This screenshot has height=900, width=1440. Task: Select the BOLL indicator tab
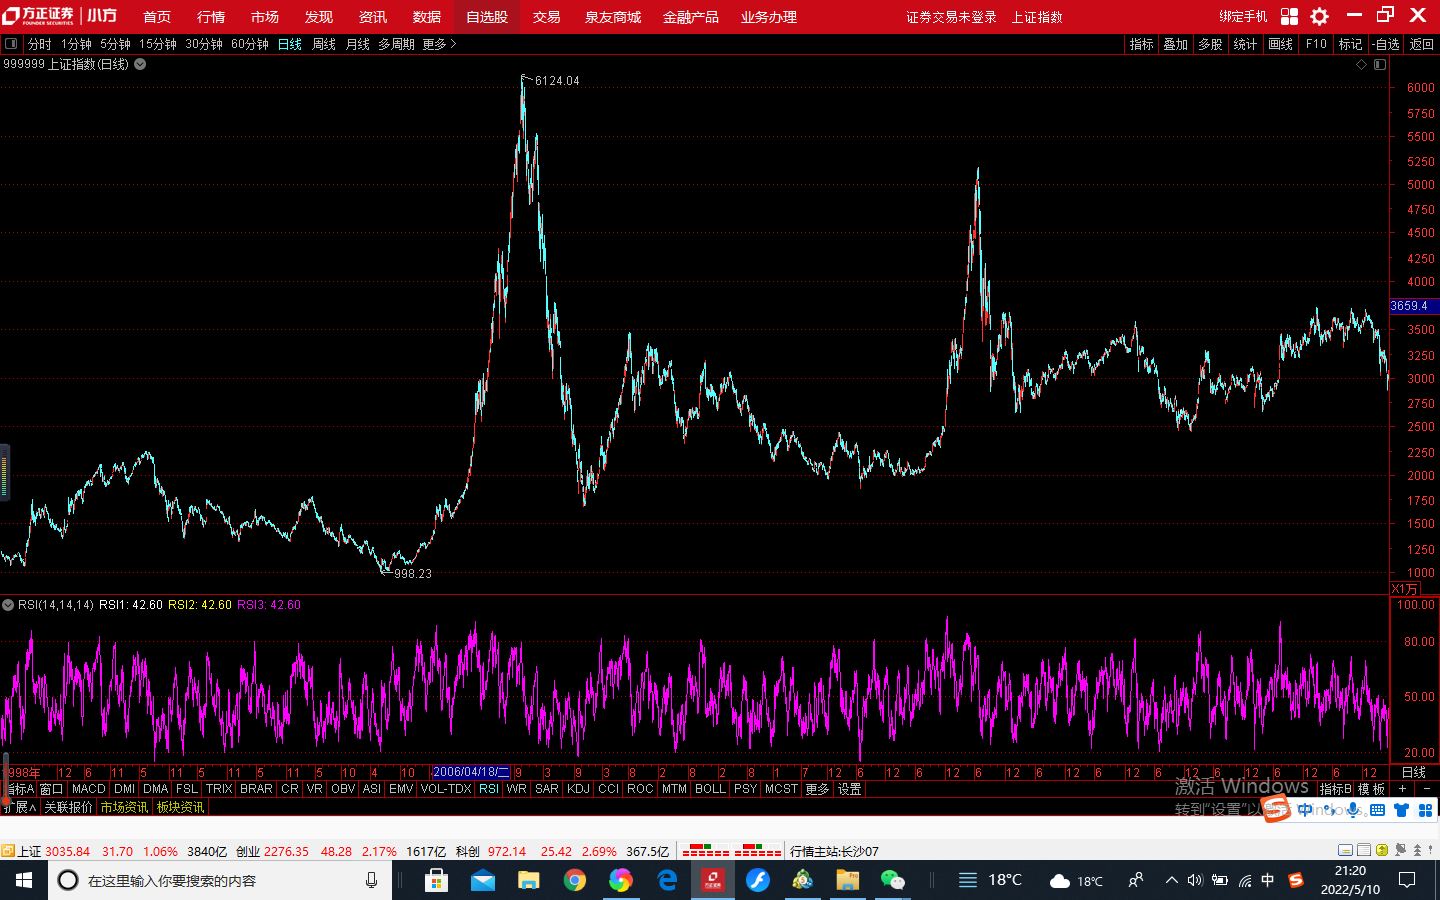point(710,789)
